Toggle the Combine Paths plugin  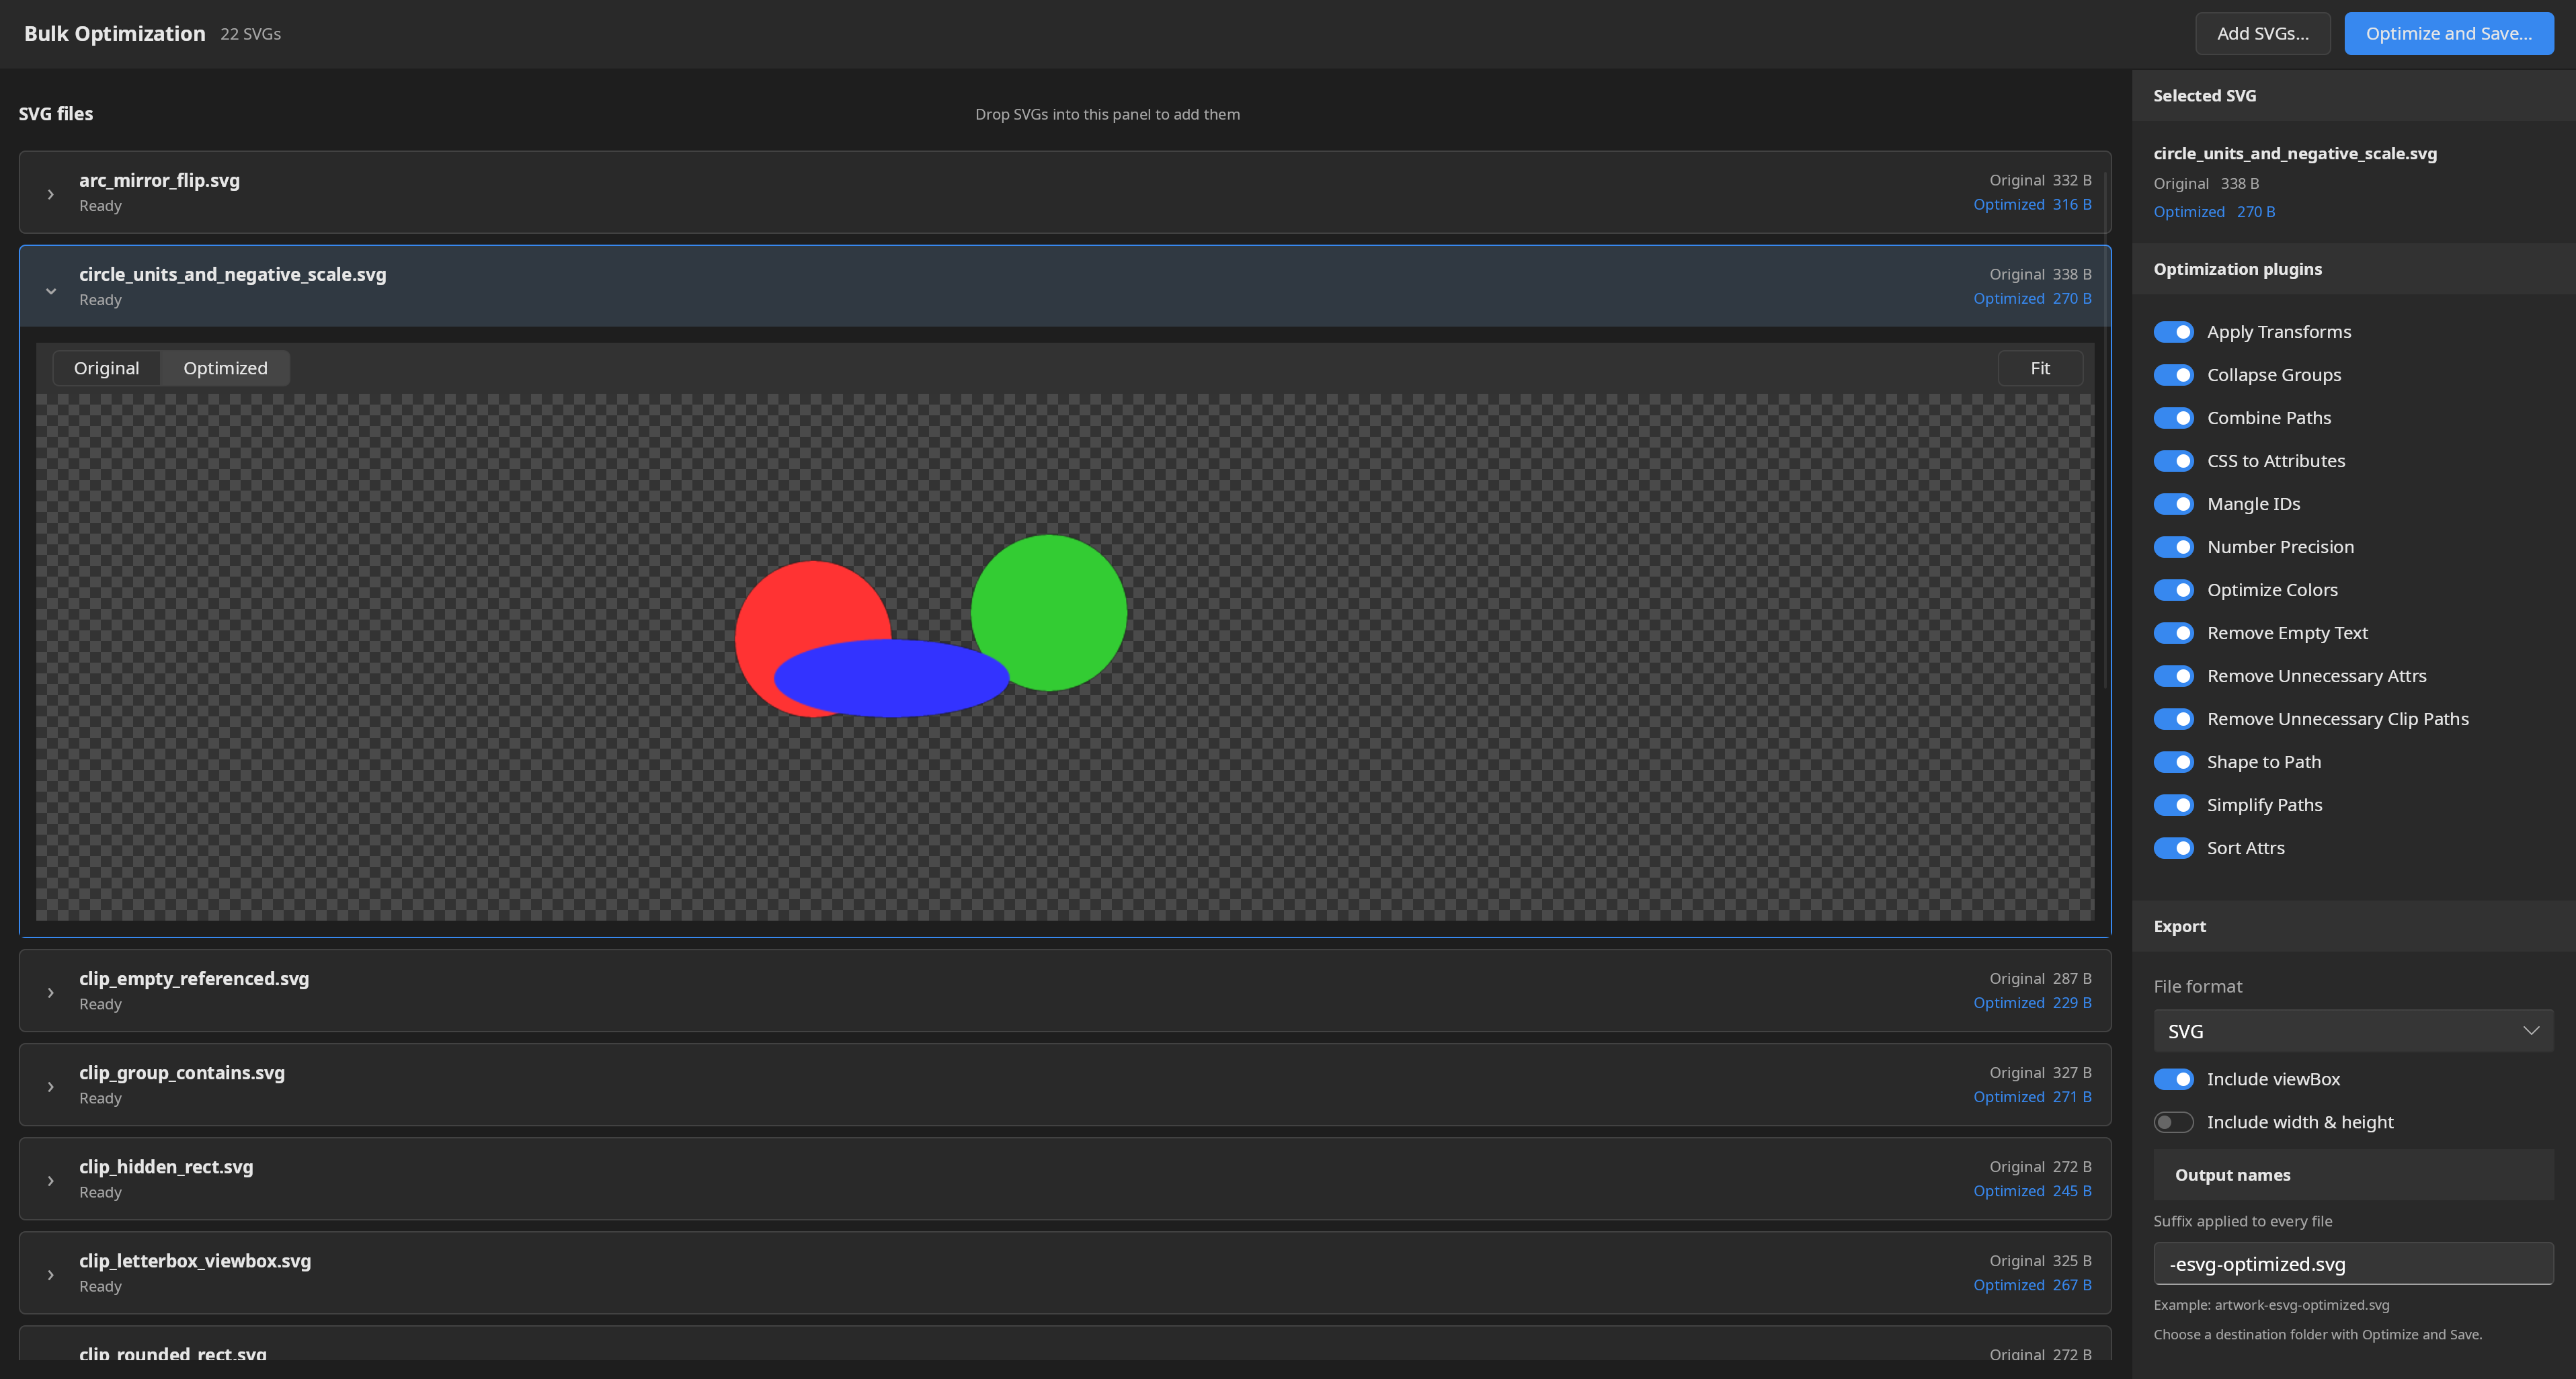tap(2173, 418)
